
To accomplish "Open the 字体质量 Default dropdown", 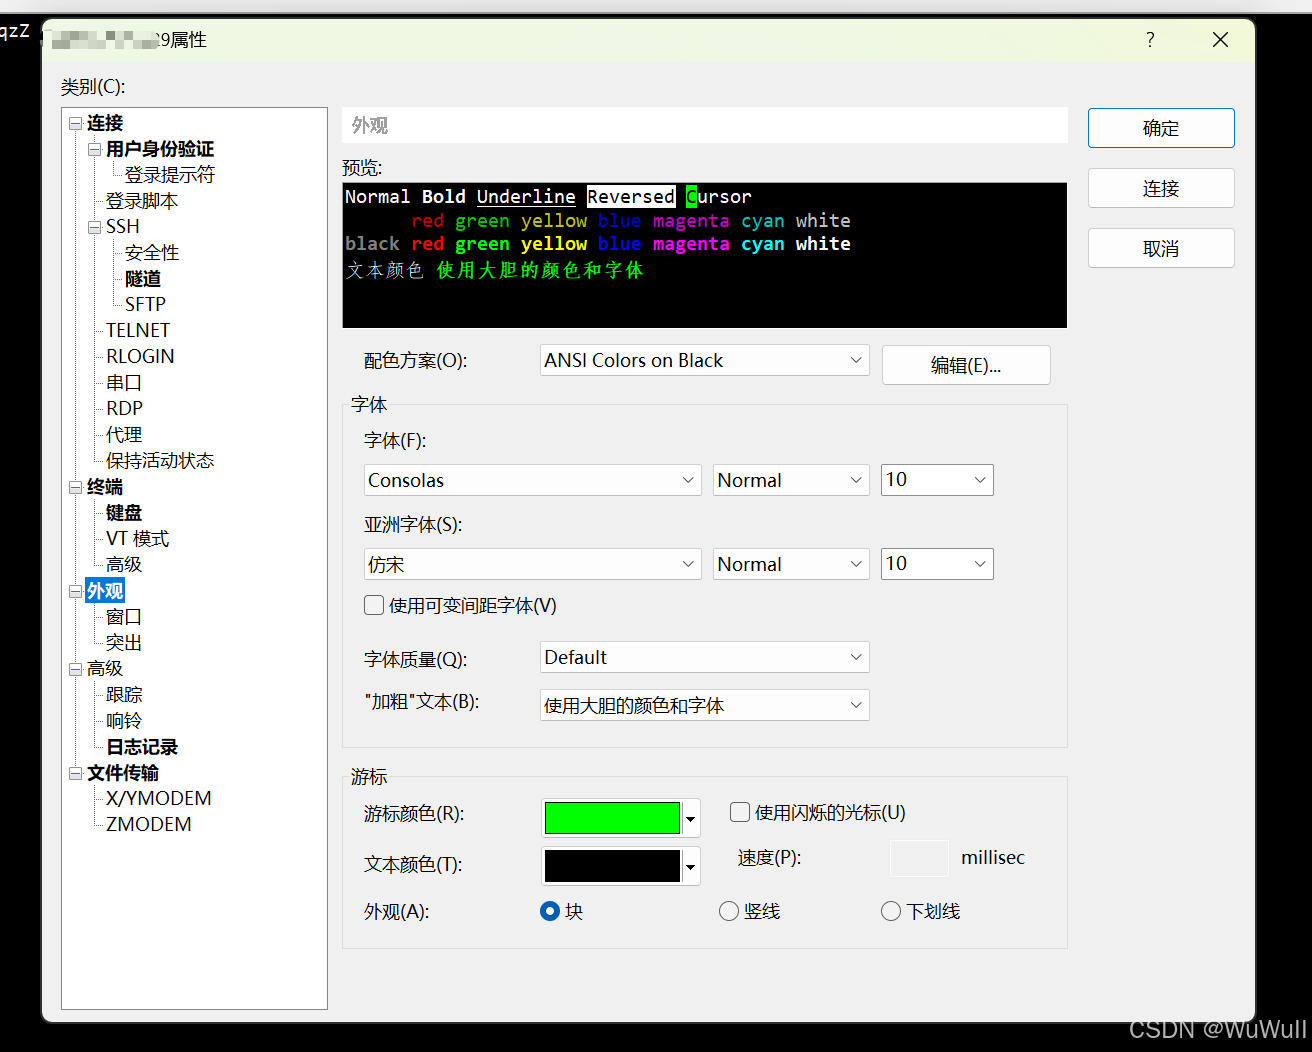I will (x=705, y=657).
